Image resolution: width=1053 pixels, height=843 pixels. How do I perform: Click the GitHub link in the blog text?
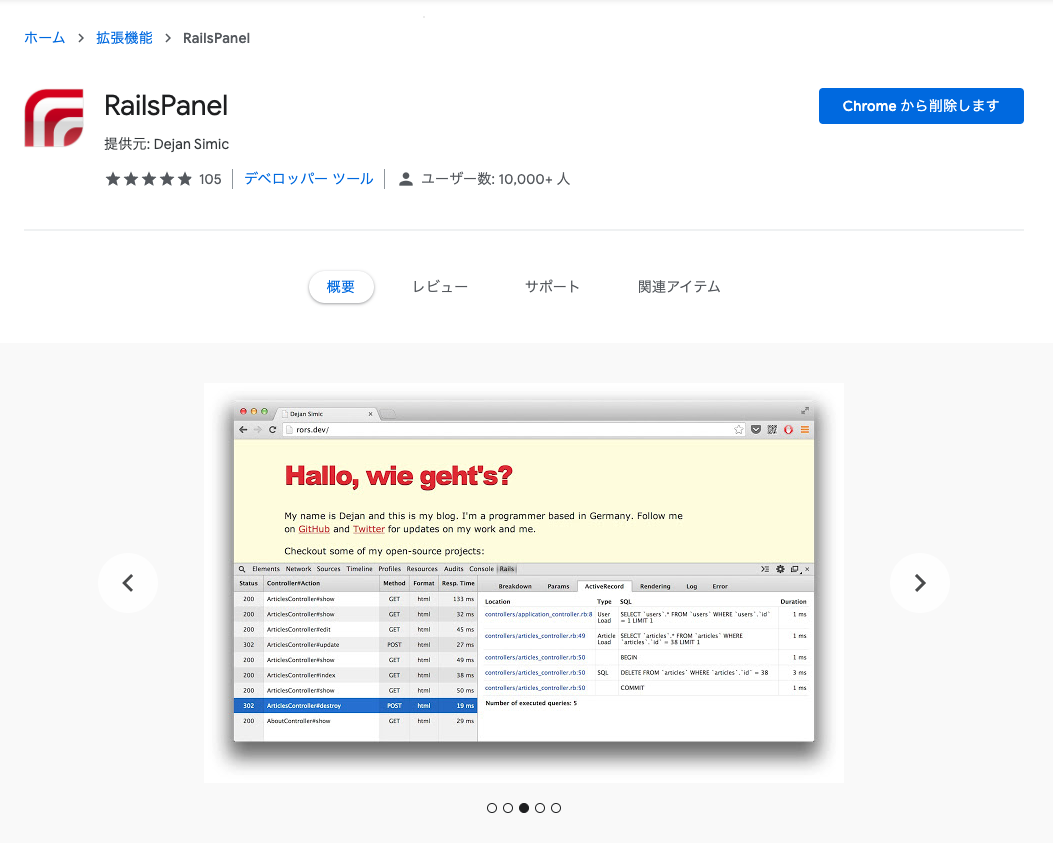pyautogui.click(x=313, y=529)
